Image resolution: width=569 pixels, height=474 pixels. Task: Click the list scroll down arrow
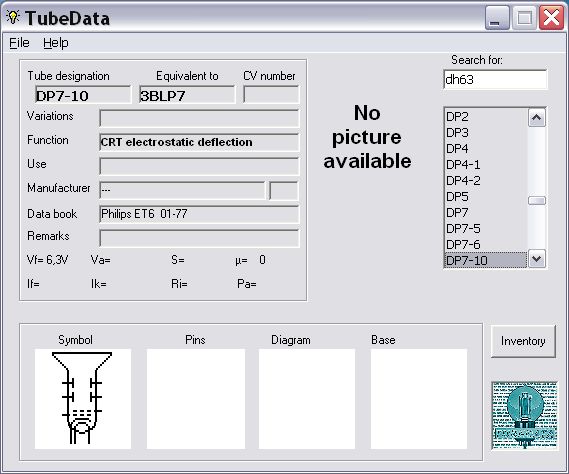tap(537, 259)
